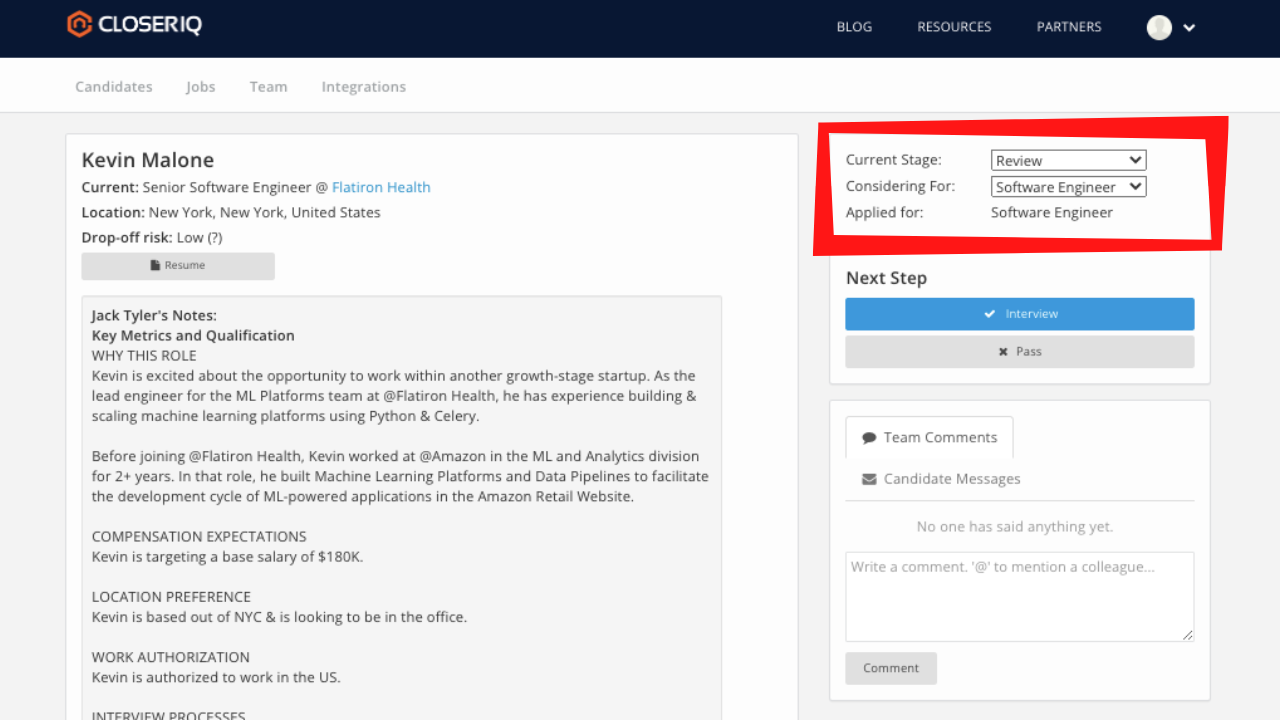Click the speech bubble icon by Team Comments

tap(869, 438)
